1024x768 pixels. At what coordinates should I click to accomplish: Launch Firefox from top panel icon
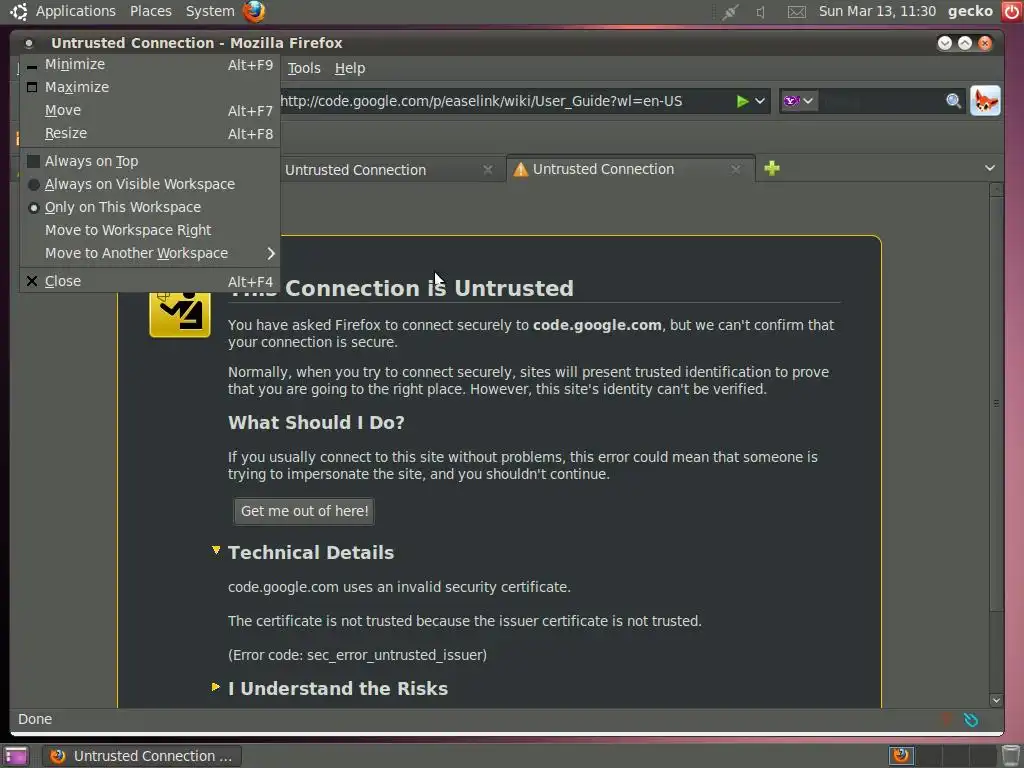click(x=254, y=11)
